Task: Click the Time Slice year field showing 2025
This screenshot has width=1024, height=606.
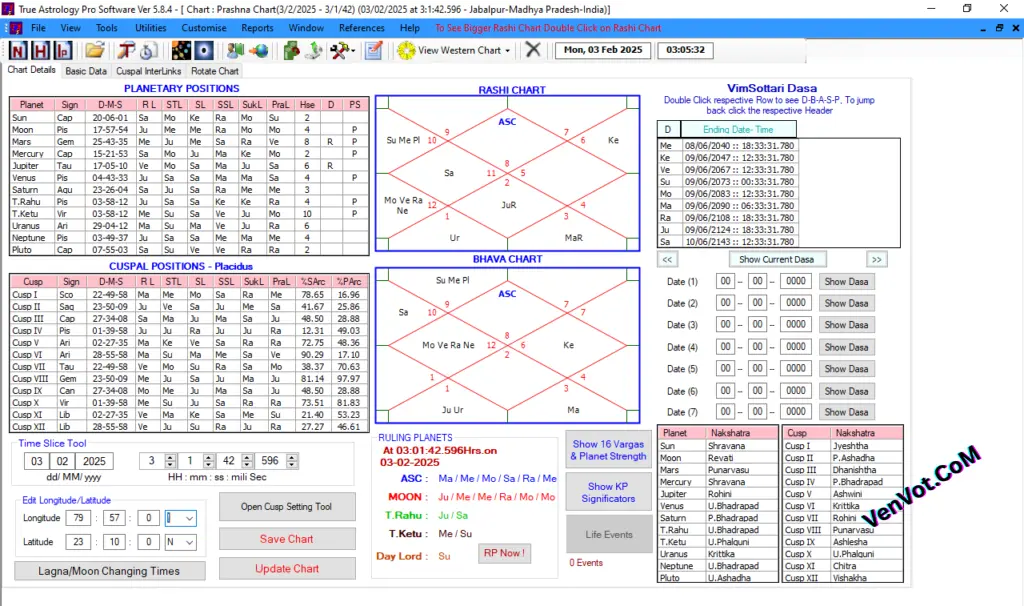Action: tap(94, 461)
